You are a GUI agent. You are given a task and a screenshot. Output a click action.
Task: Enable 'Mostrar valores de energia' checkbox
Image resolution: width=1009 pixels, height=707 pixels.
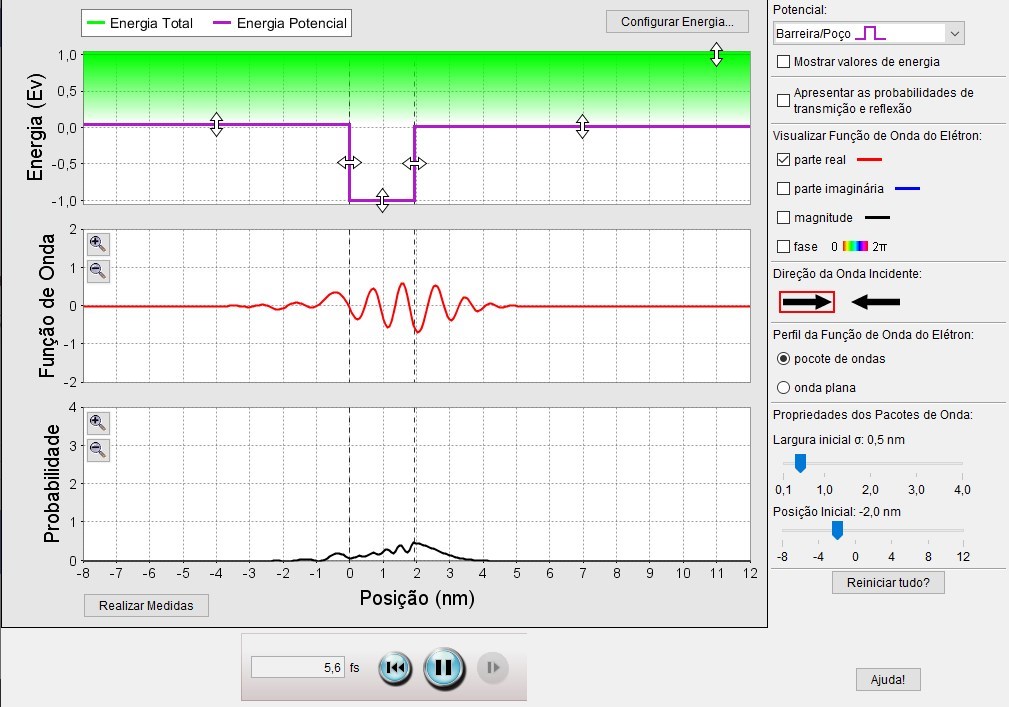click(783, 62)
